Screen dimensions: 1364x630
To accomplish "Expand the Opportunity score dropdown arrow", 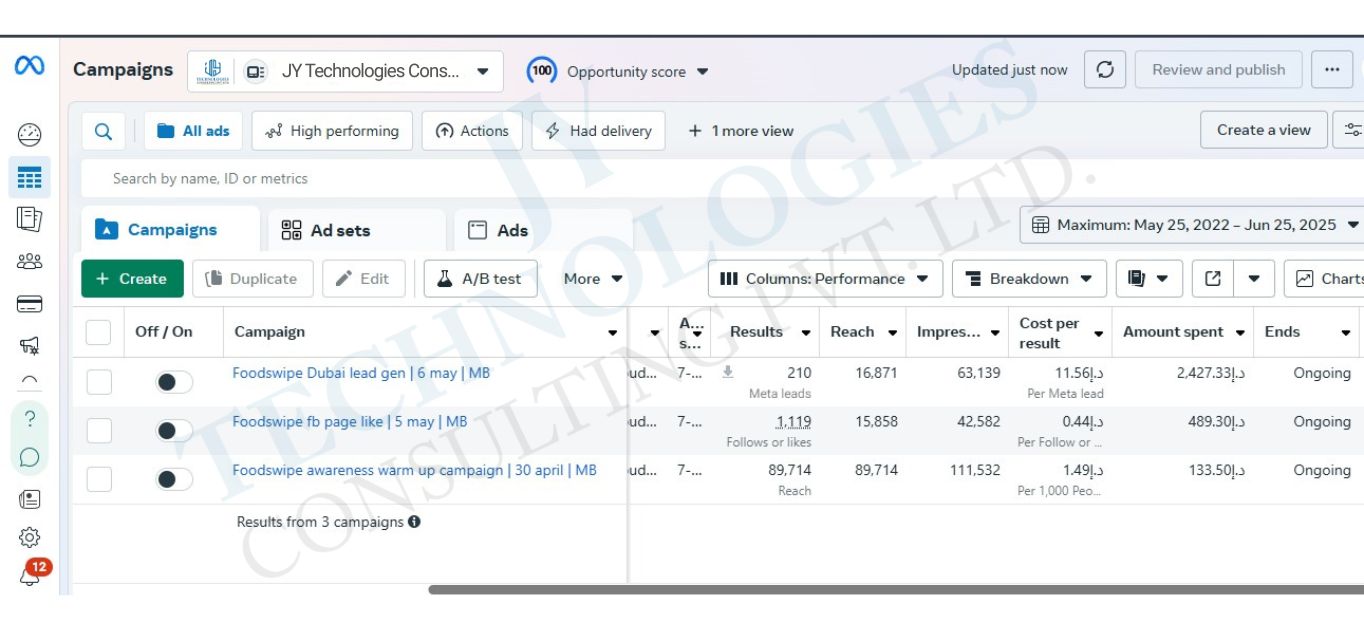I will tap(703, 72).
